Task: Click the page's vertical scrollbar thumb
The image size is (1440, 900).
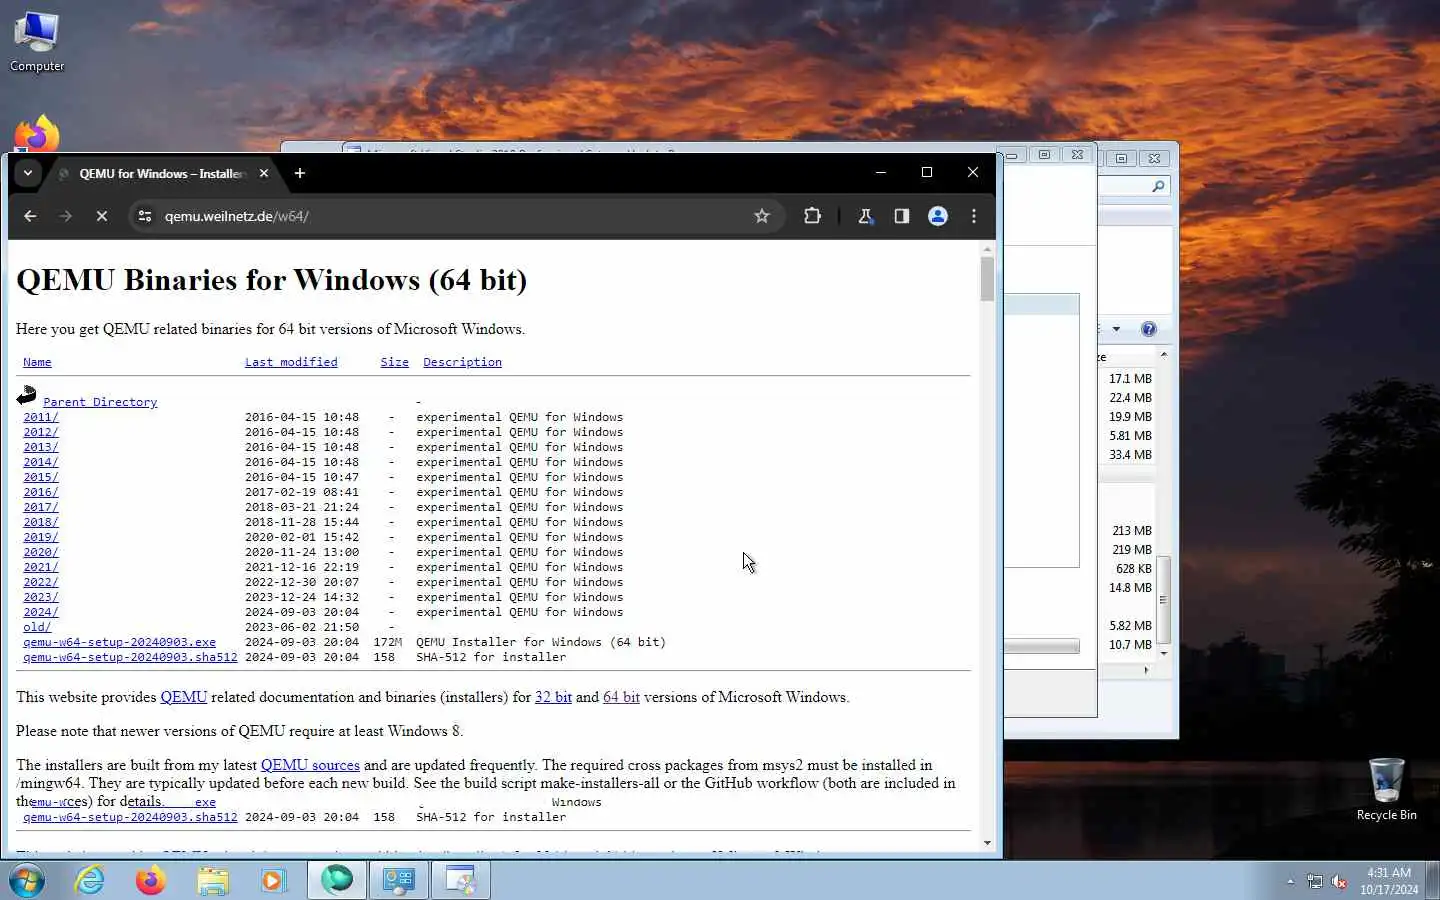Action: coord(987,279)
